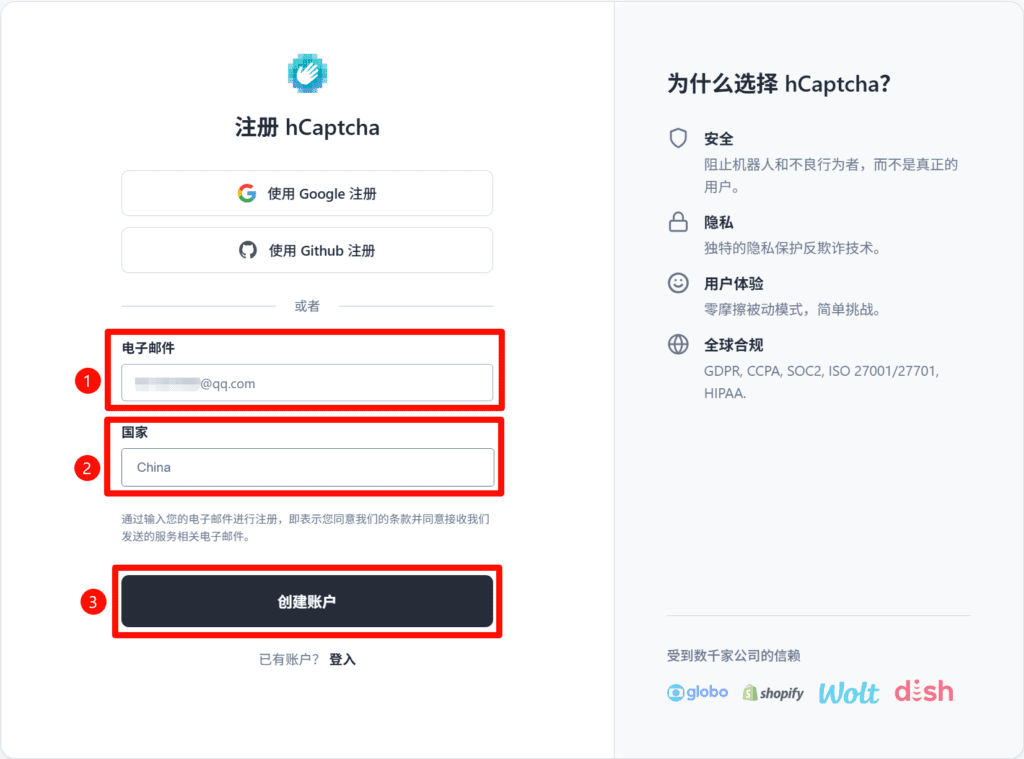This screenshot has width=1024, height=759.
Task: Click the globo company logo
Action: pos(697,692)
